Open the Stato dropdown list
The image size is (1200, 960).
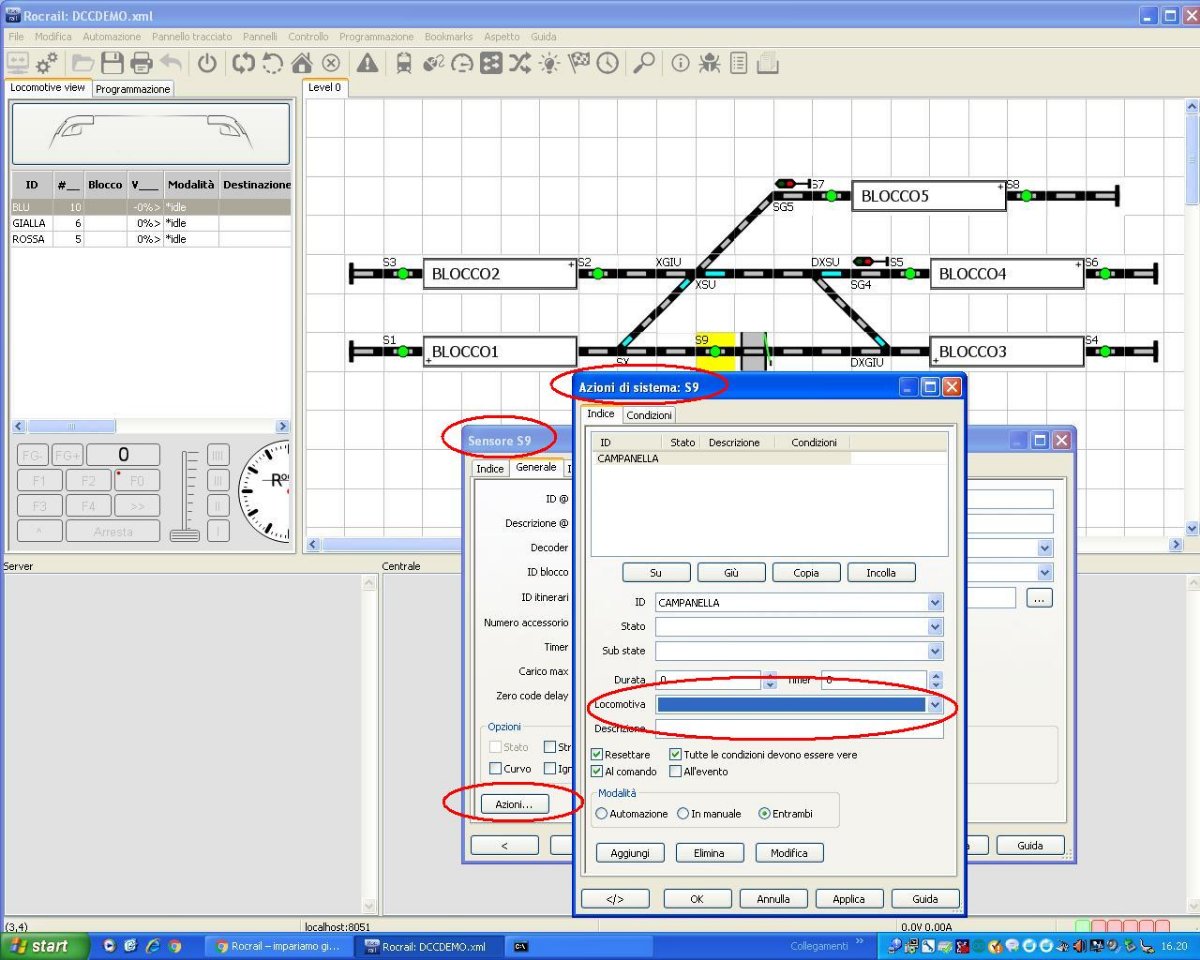point(935,627)
